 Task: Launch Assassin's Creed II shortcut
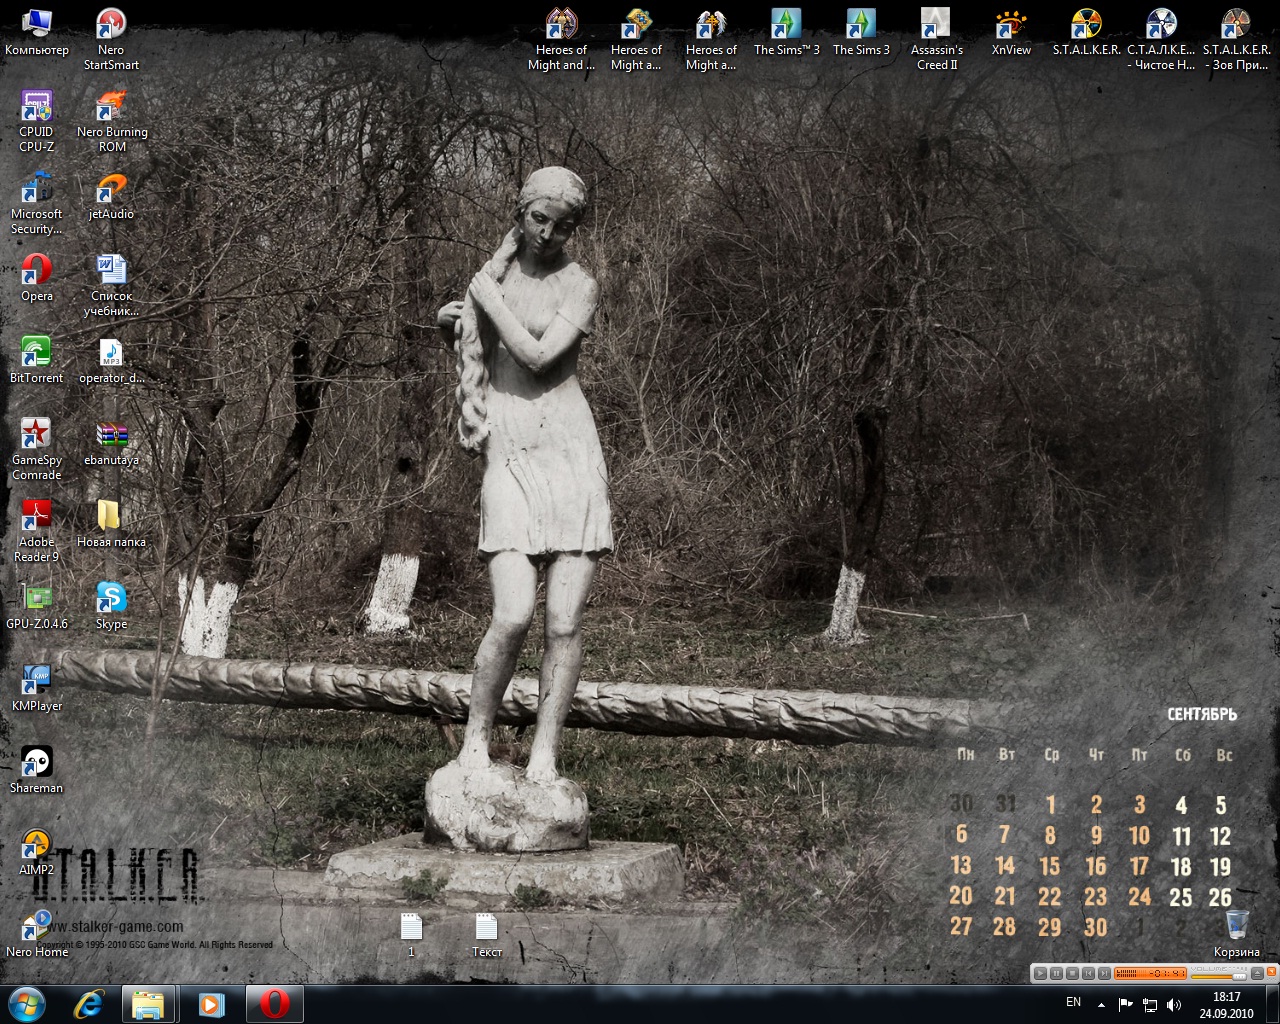[x=936, y=40]
